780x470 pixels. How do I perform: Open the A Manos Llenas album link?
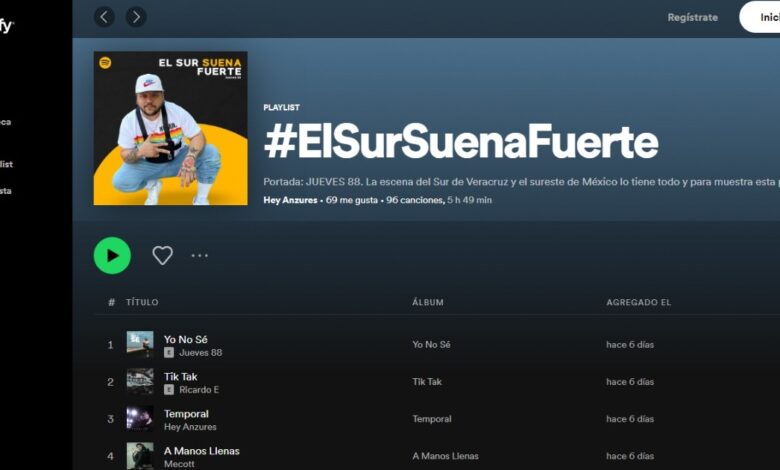tap(445, 456)
